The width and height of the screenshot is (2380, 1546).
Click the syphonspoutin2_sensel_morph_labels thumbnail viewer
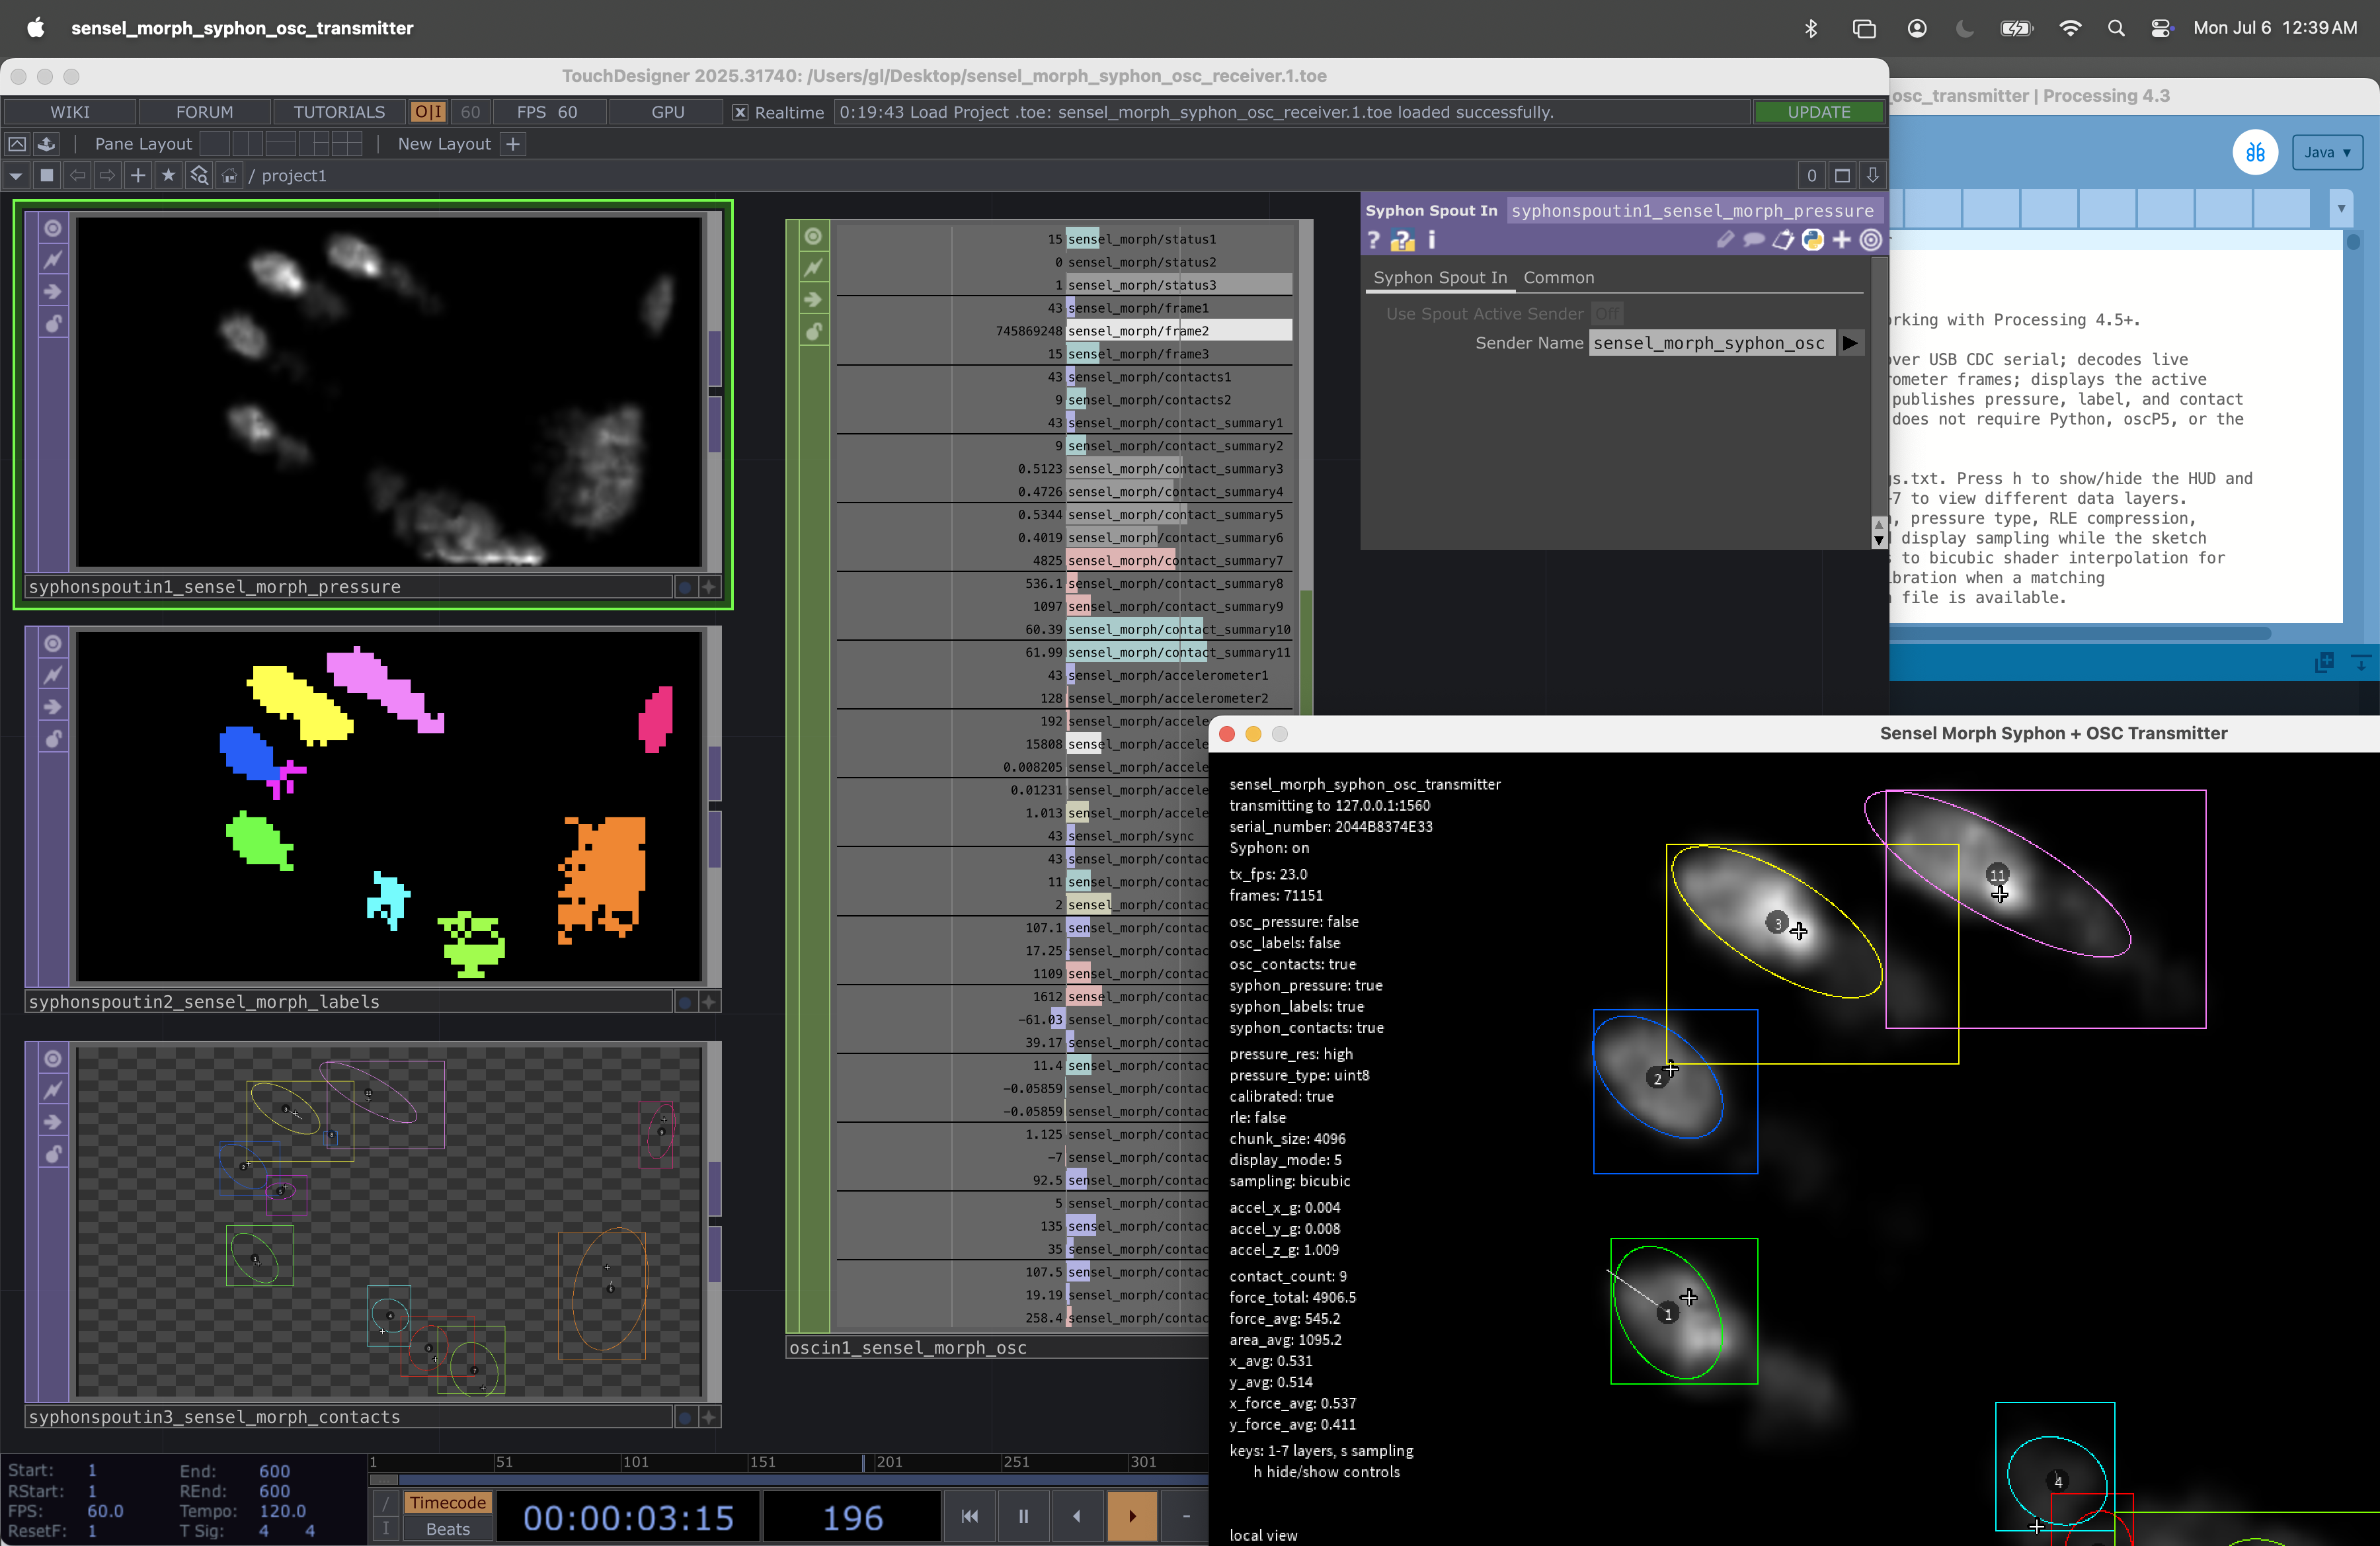[389, 806]
